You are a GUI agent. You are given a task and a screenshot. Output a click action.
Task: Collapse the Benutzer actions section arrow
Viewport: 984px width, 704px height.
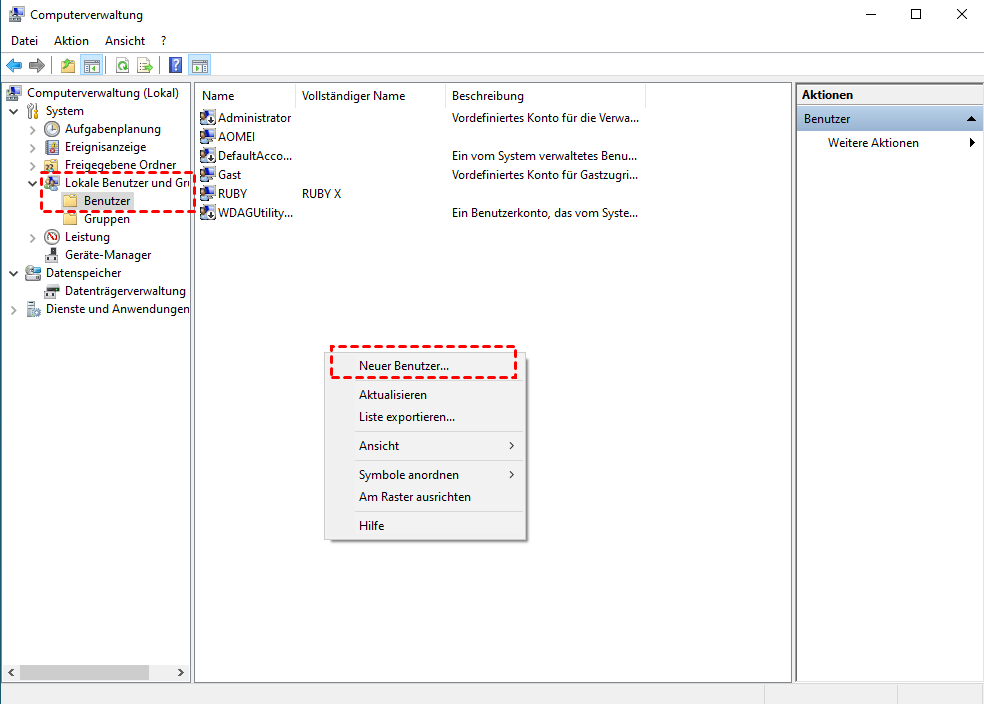971,119
